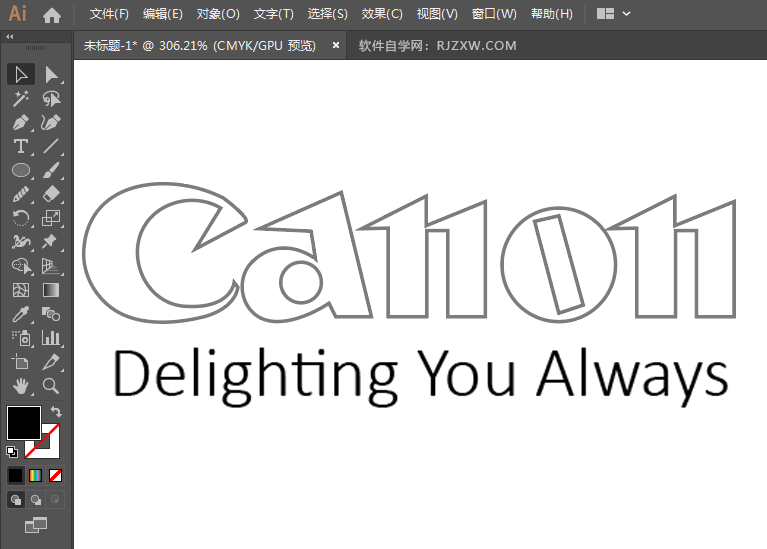Click the black Fill color box
The height and width of the screenshot is (549, 767).
point(23,423)
